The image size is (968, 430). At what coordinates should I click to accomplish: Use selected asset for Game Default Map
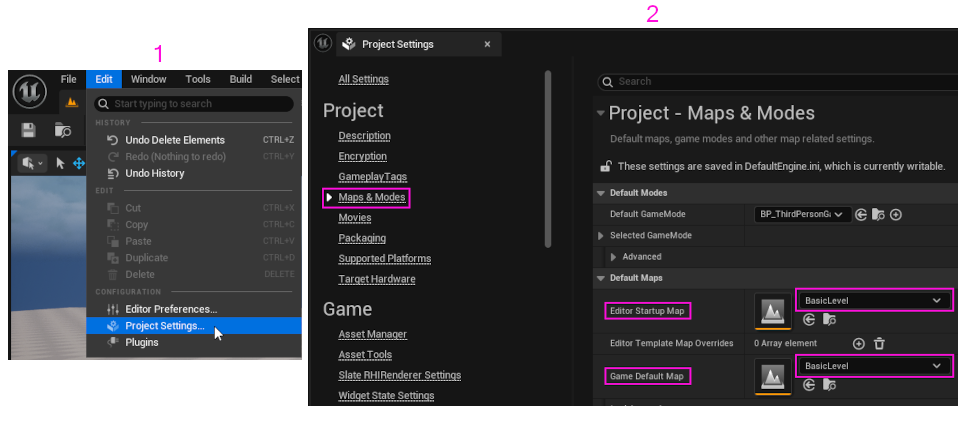(x=809, y=385)
